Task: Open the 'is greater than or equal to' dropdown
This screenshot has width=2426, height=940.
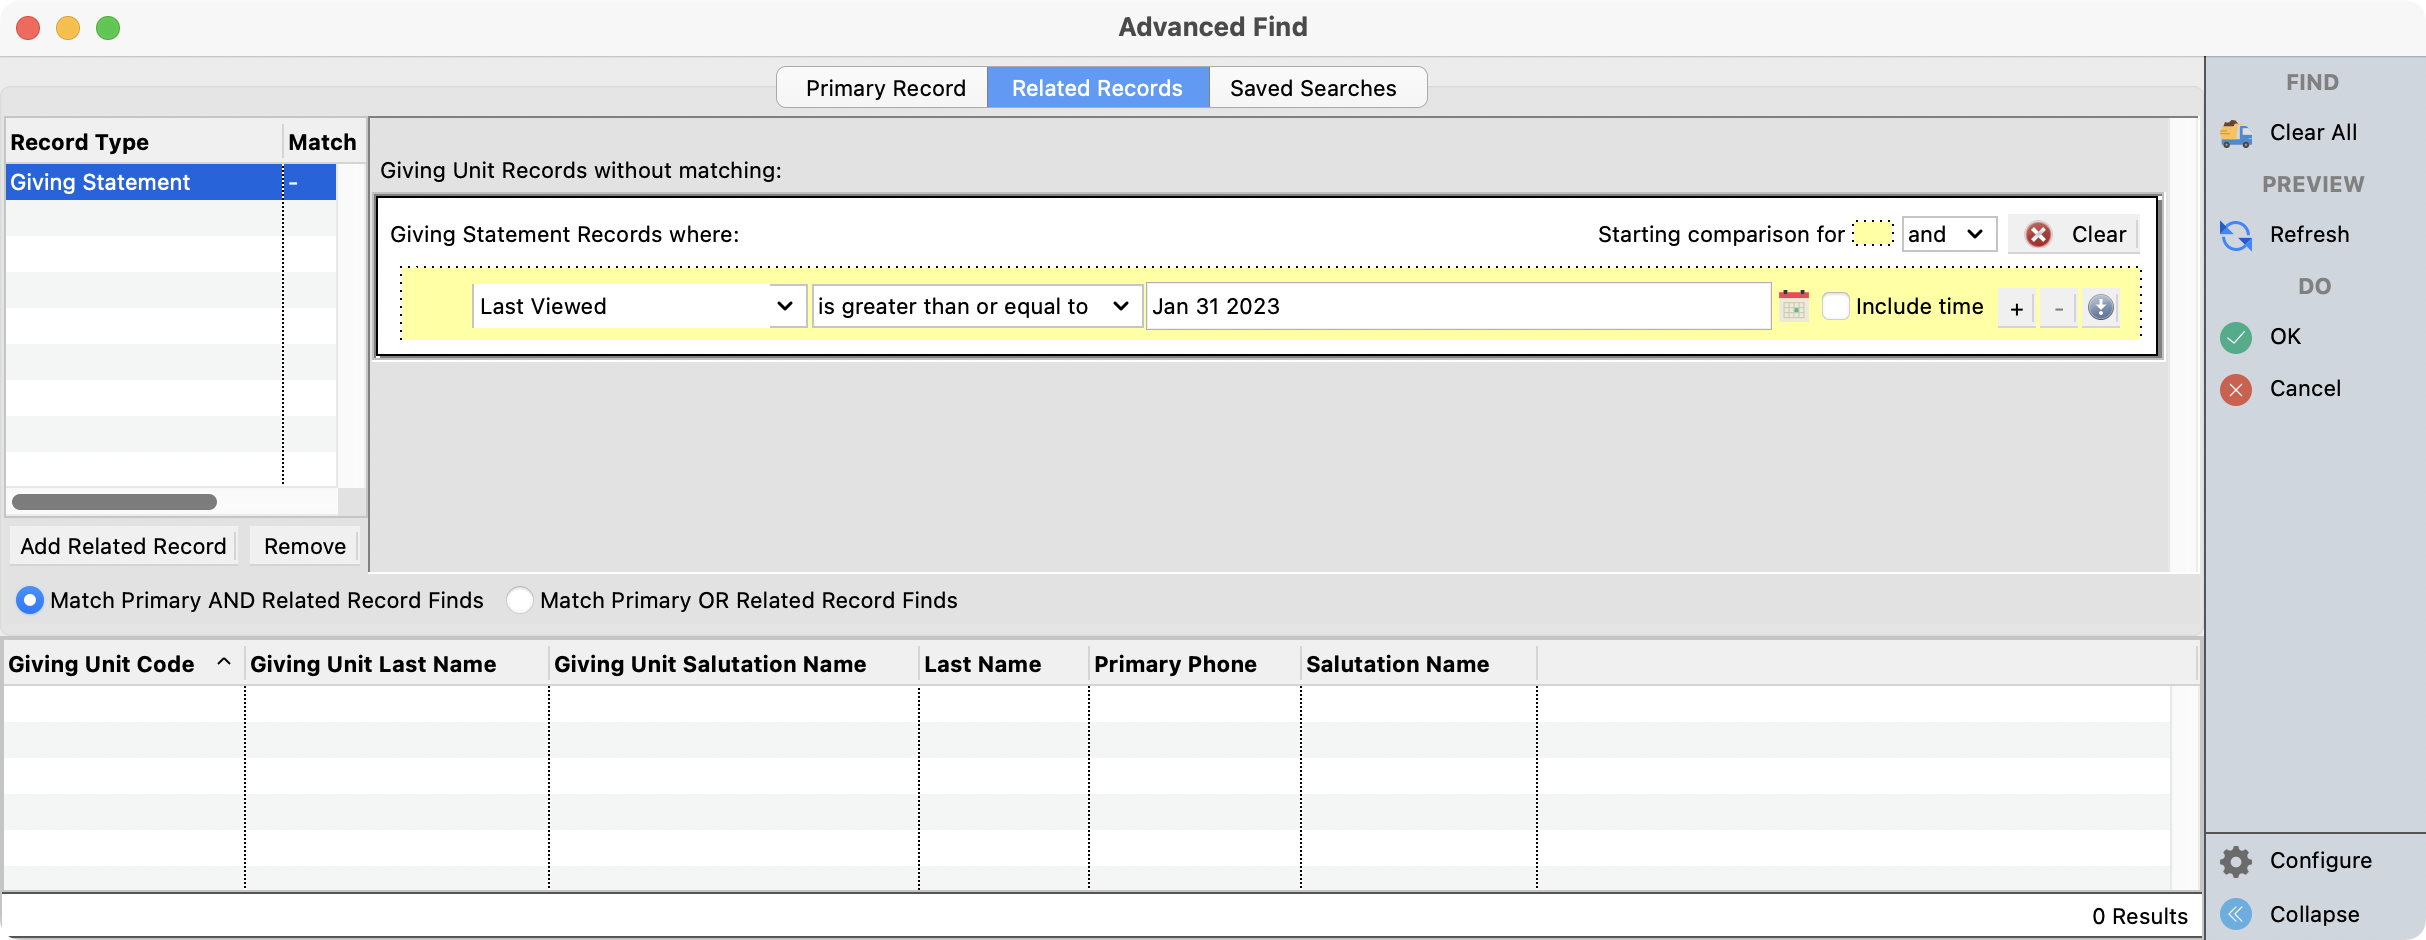Action: [x=976, y=306]
